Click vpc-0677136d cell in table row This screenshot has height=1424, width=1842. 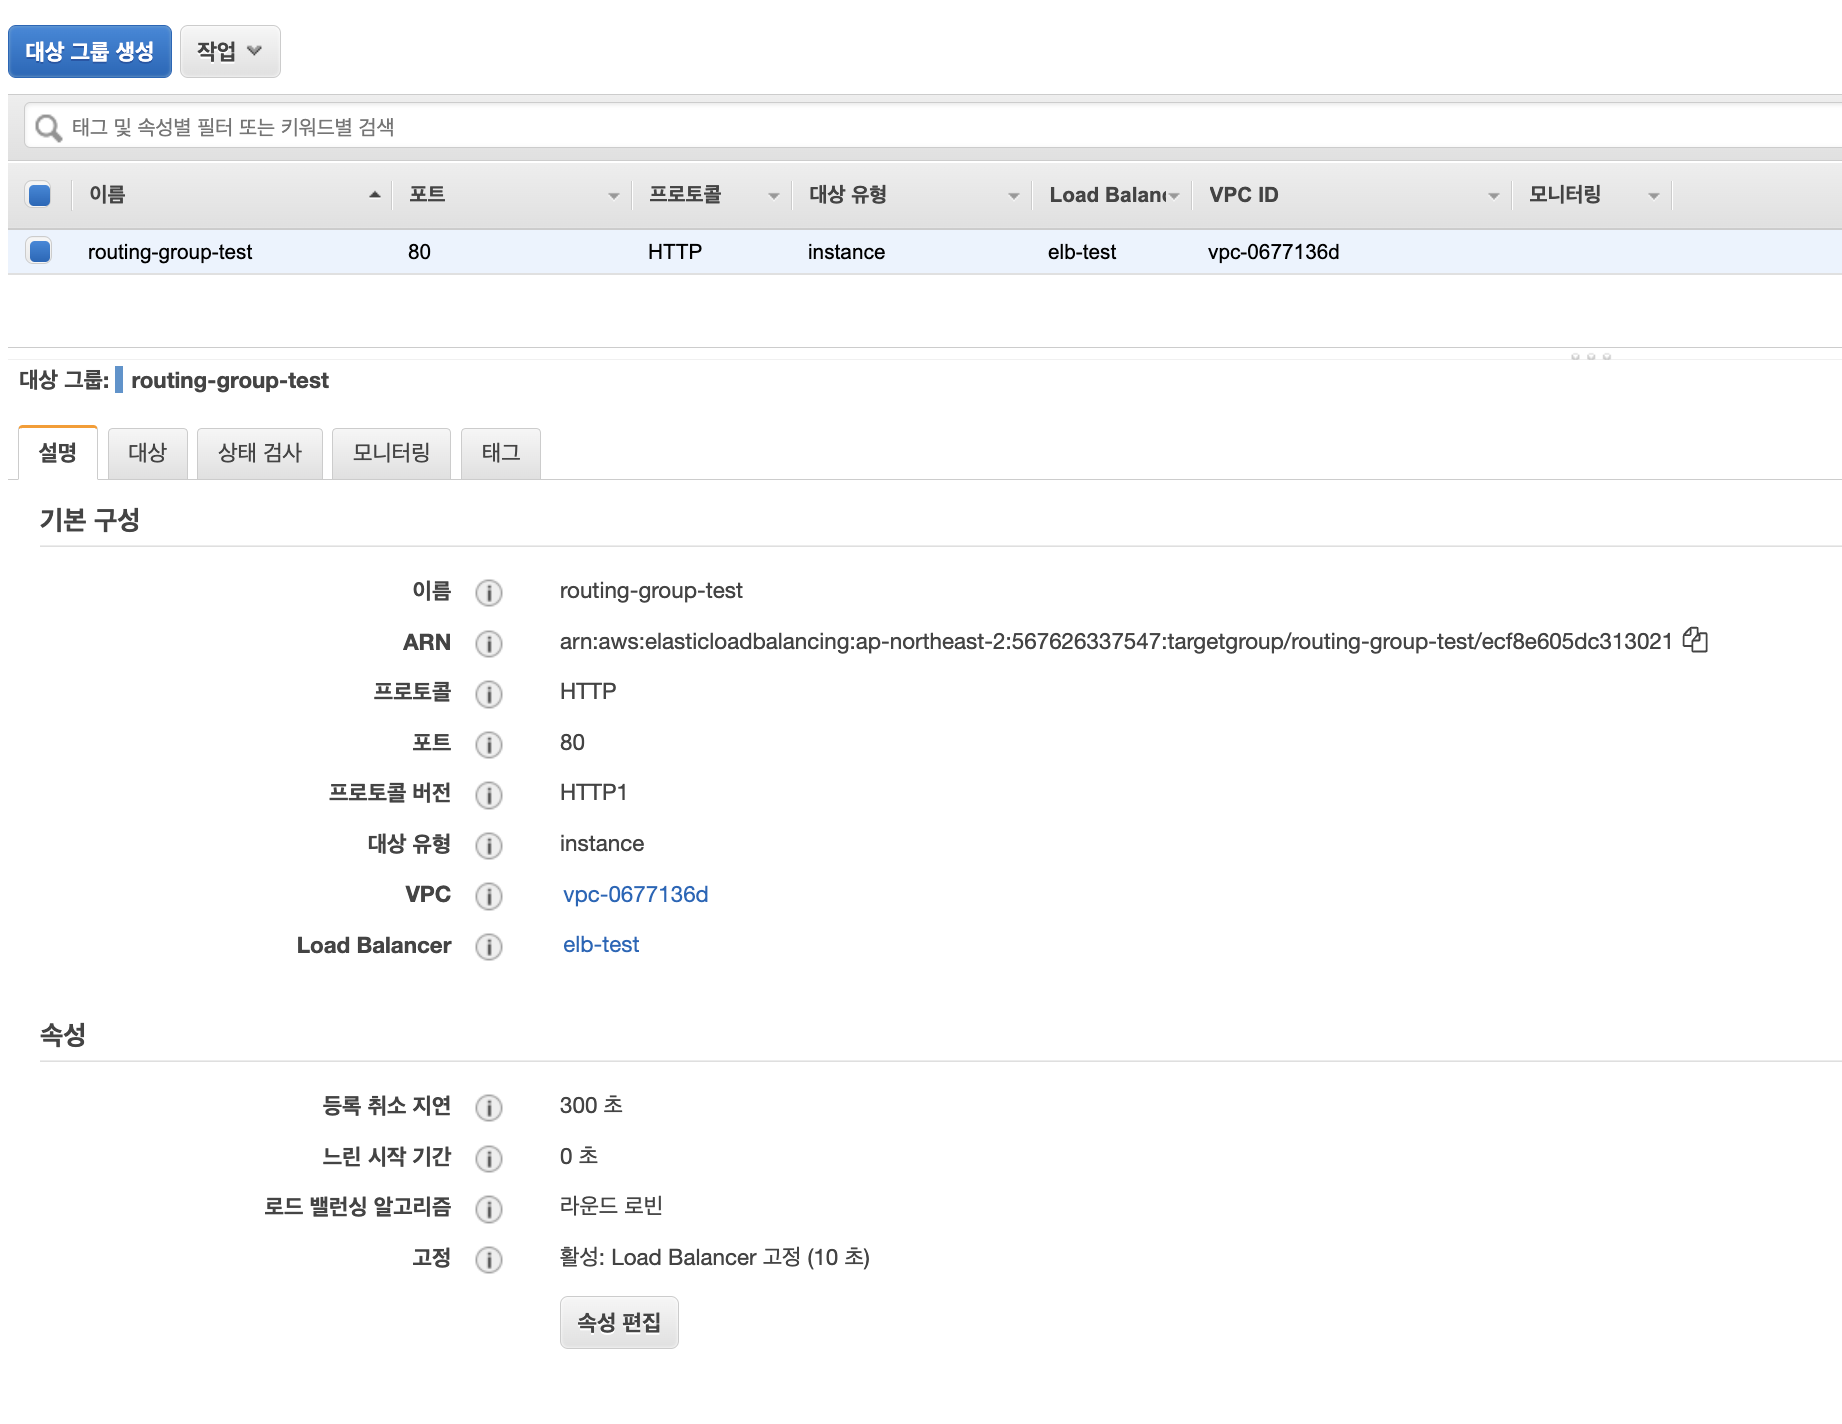[x=1273, y=252]
